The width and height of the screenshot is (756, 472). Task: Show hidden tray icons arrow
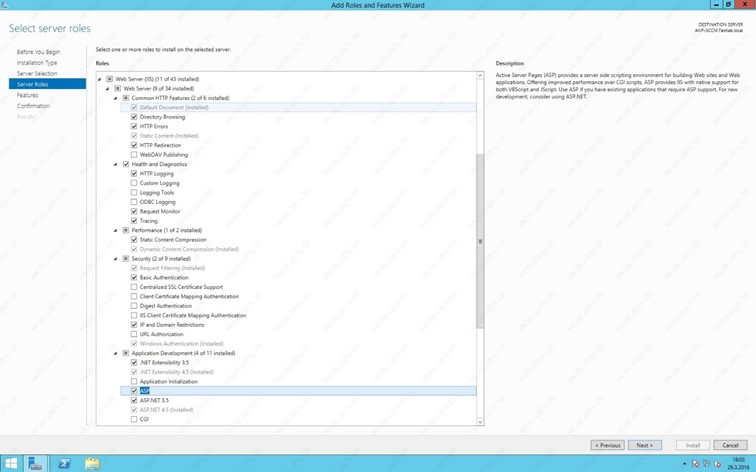[684, 464]
